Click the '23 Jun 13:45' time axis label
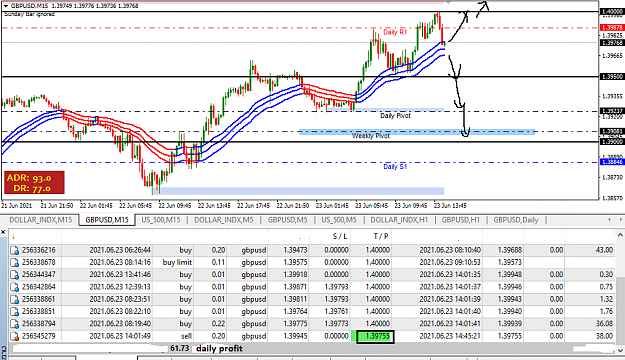 450,206
